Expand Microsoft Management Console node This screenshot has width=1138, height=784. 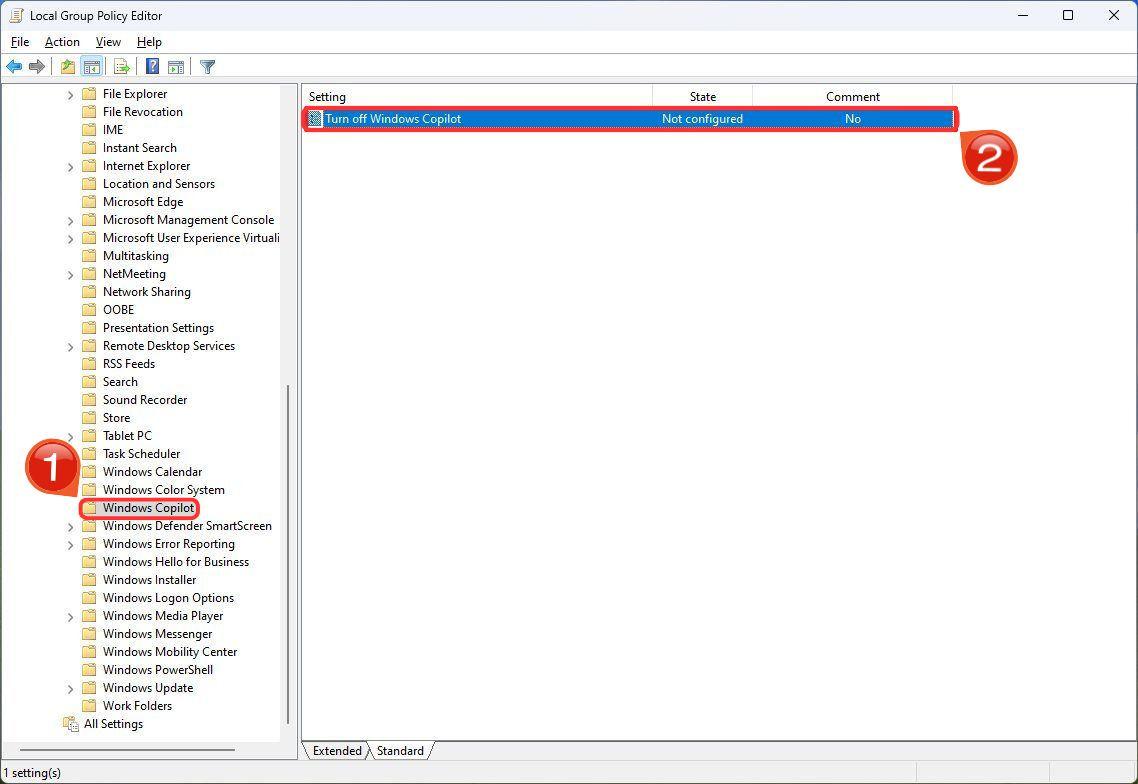tap(70, 221)
